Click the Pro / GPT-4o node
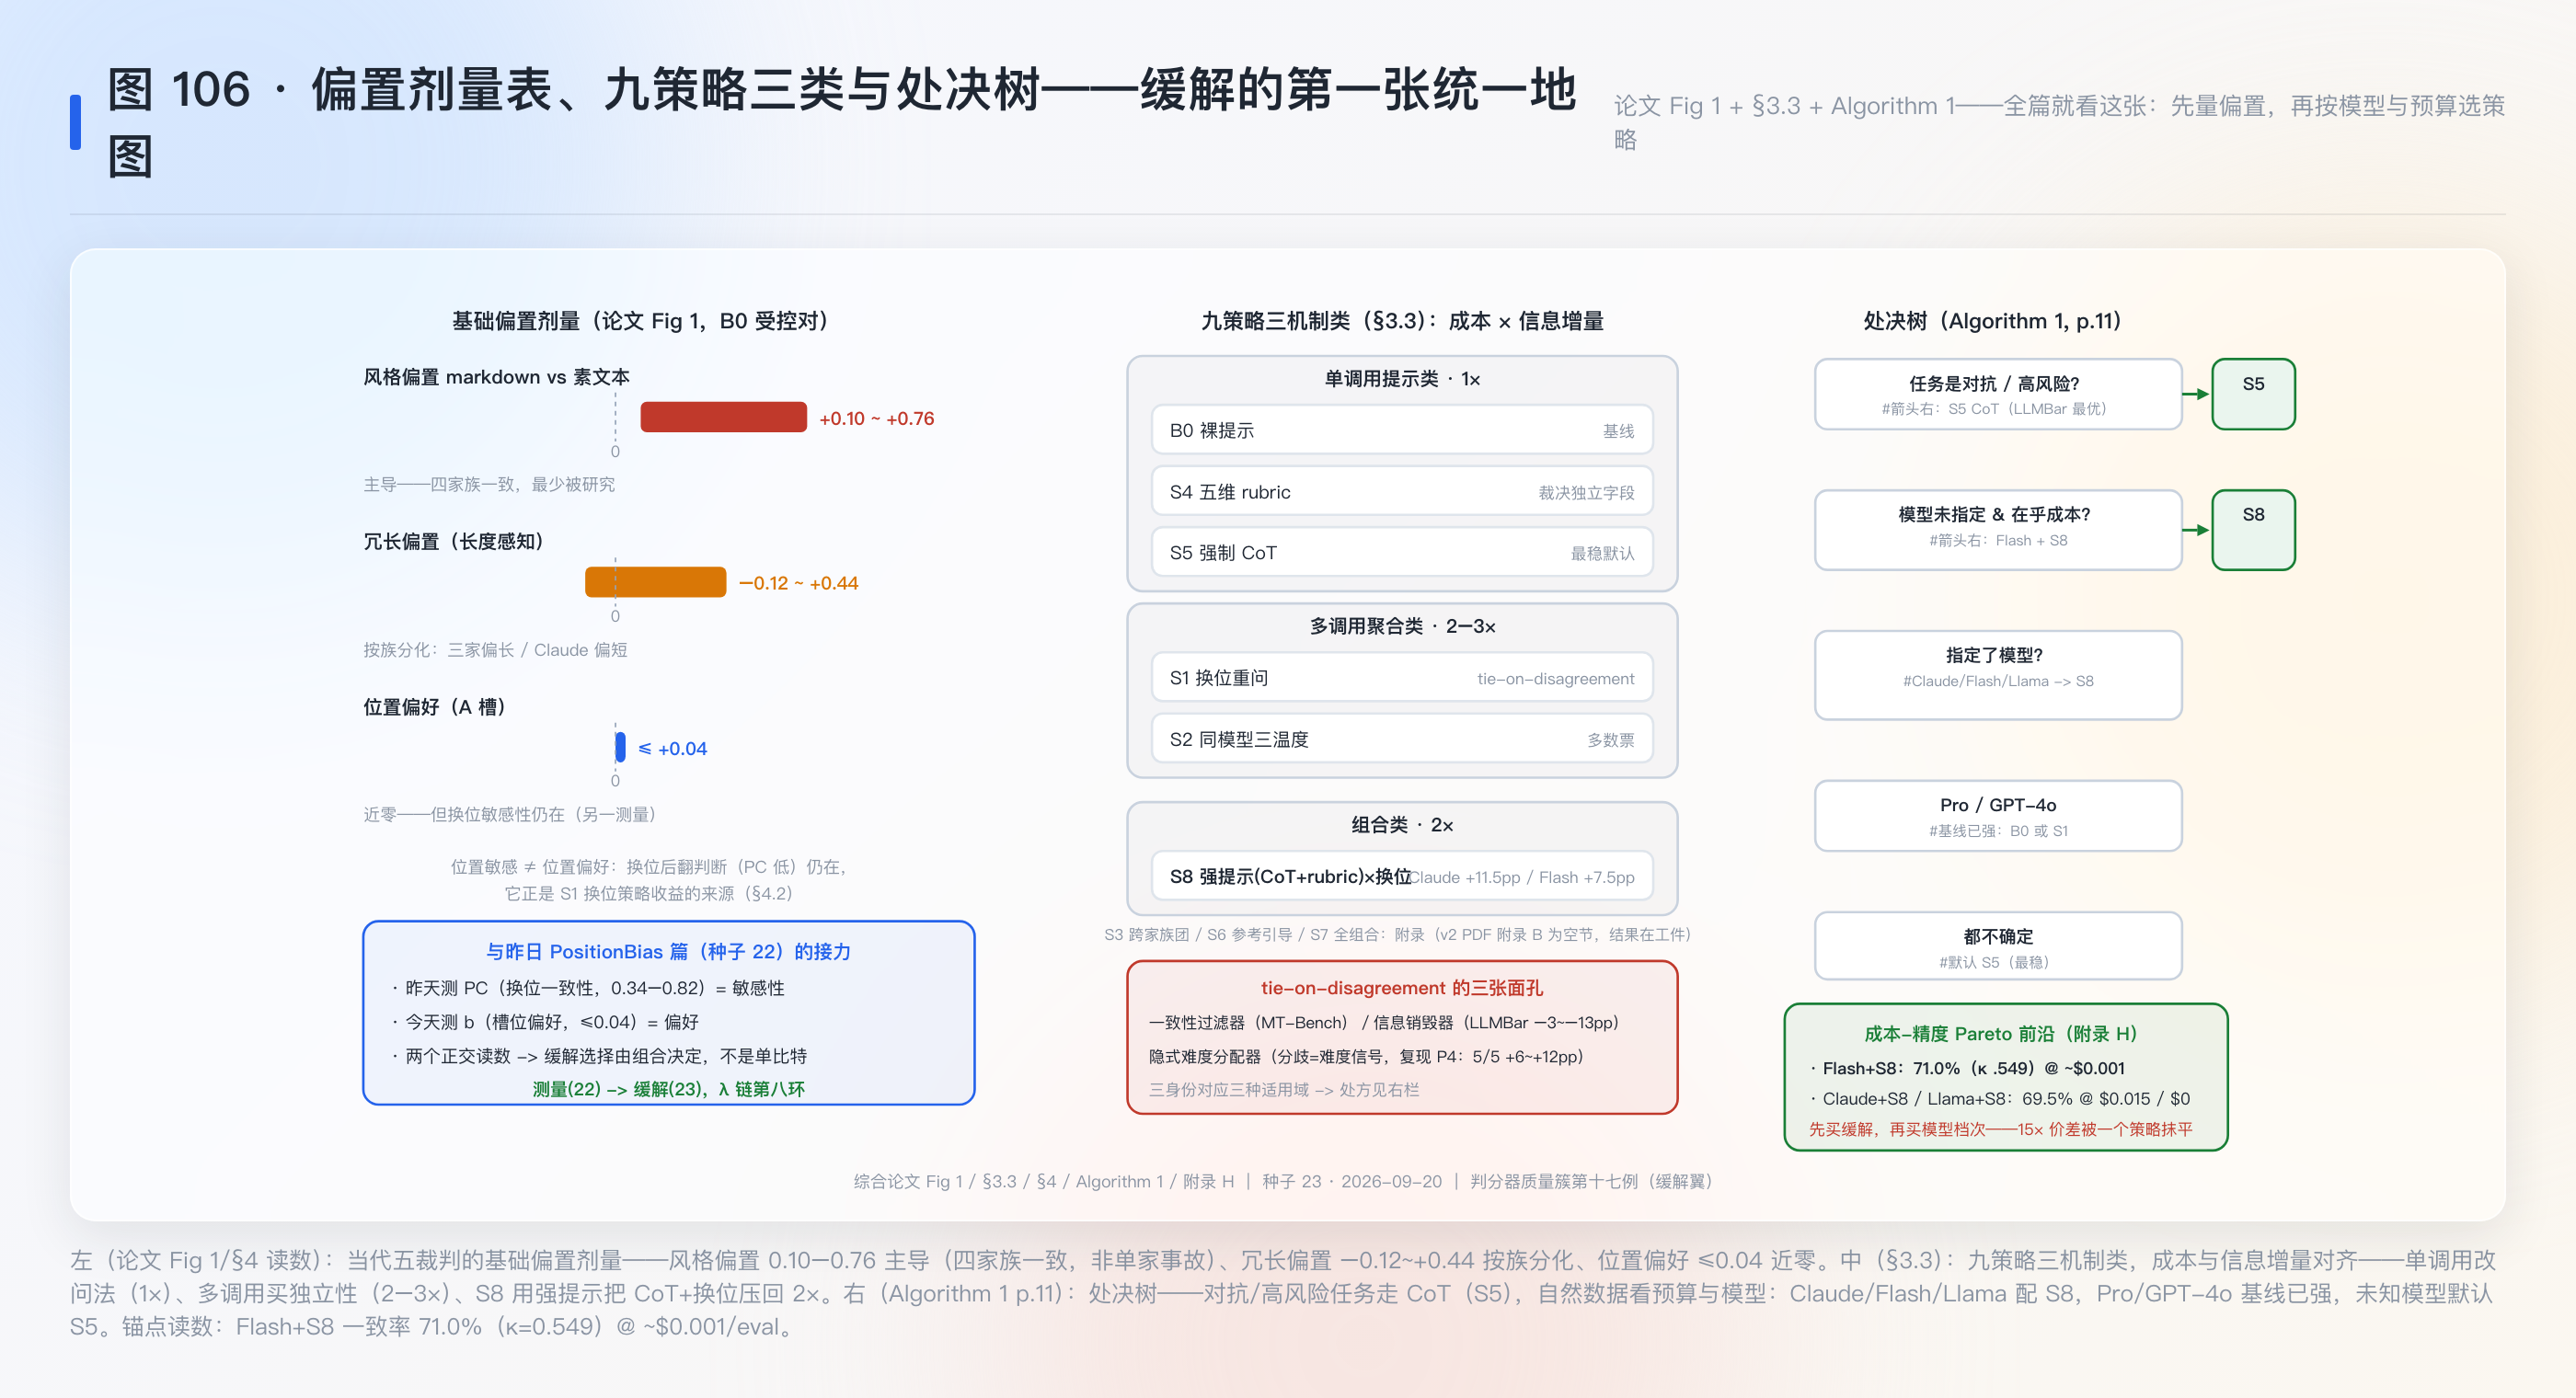This screenshot has width=2576, height=1398. coord(1997,816)
